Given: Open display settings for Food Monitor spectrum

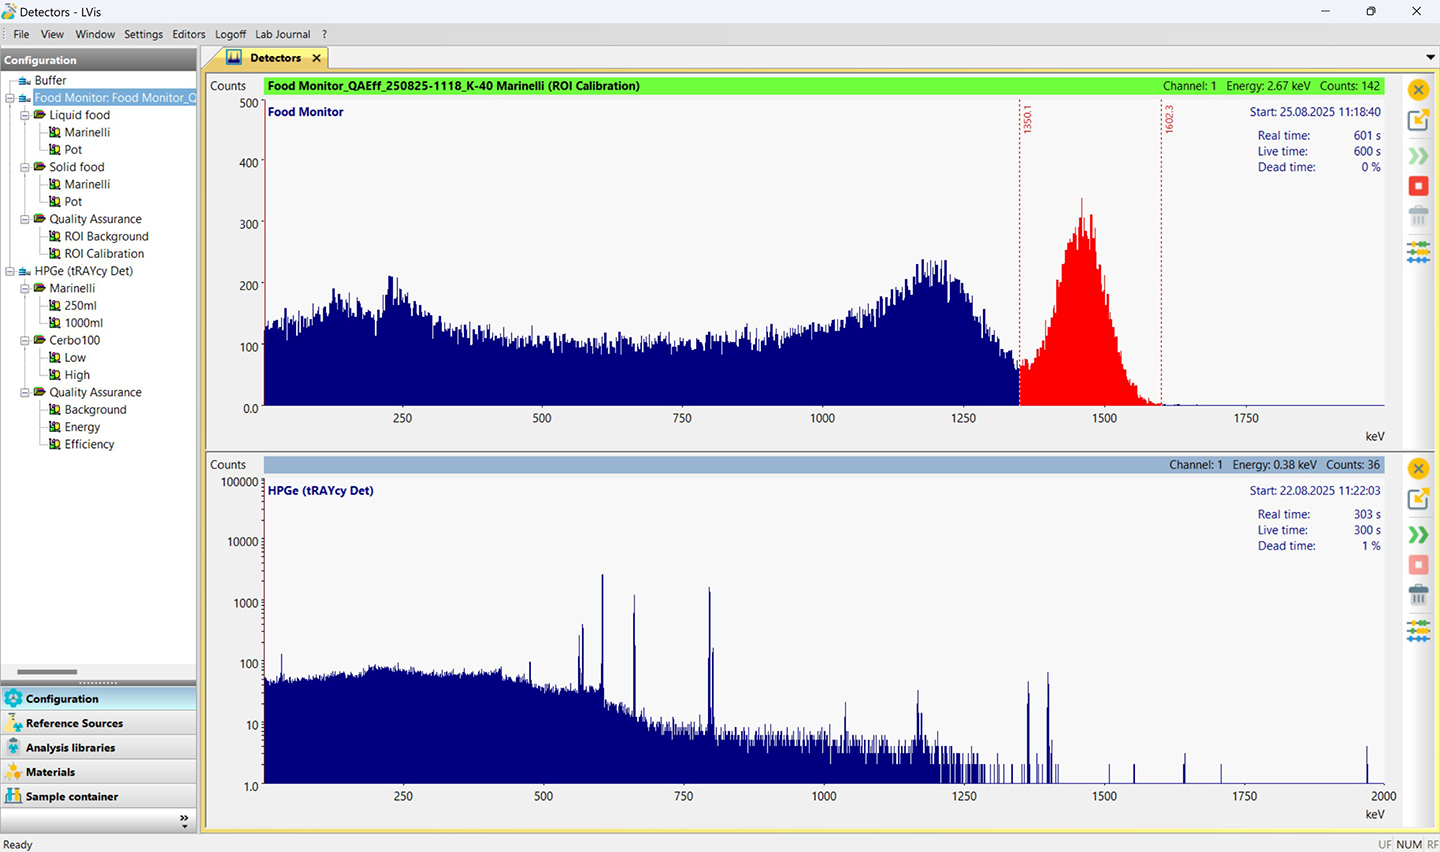Looking at the screenshot, I should point(1418,251).
